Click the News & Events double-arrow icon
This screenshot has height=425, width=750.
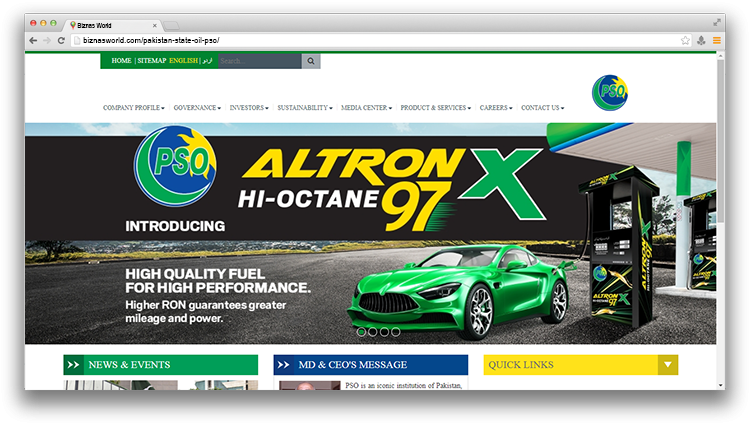tap(73, 365)
